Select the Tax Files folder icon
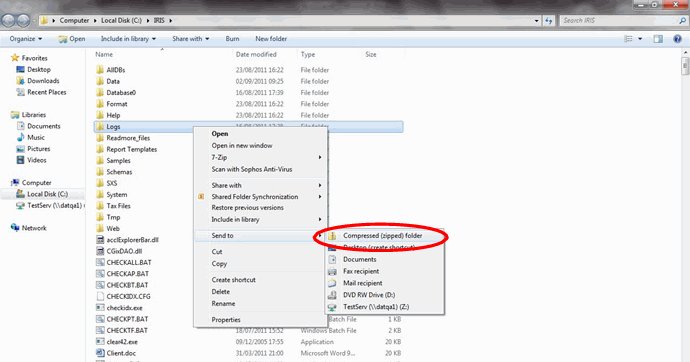Screen dimensions: 690x362 (100, 206)
